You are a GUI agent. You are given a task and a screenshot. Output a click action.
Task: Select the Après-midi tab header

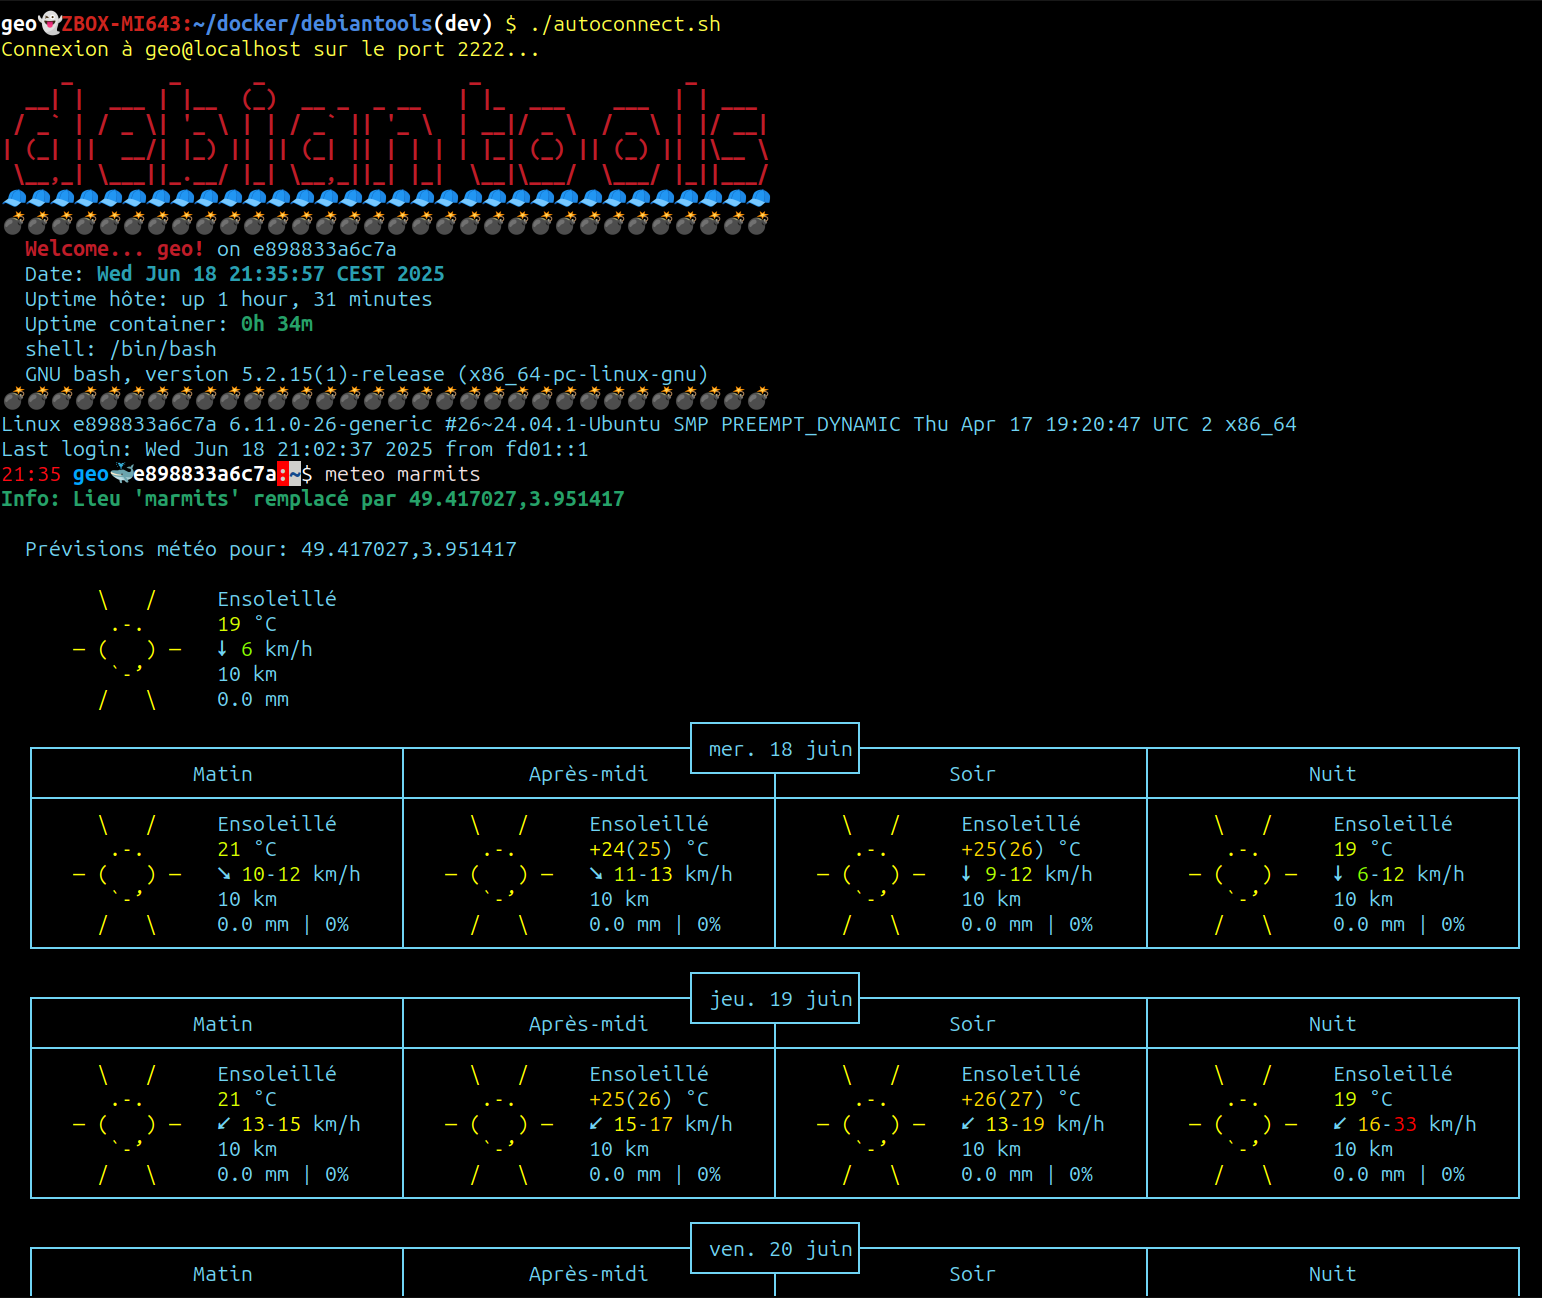[x=589, y=773]
